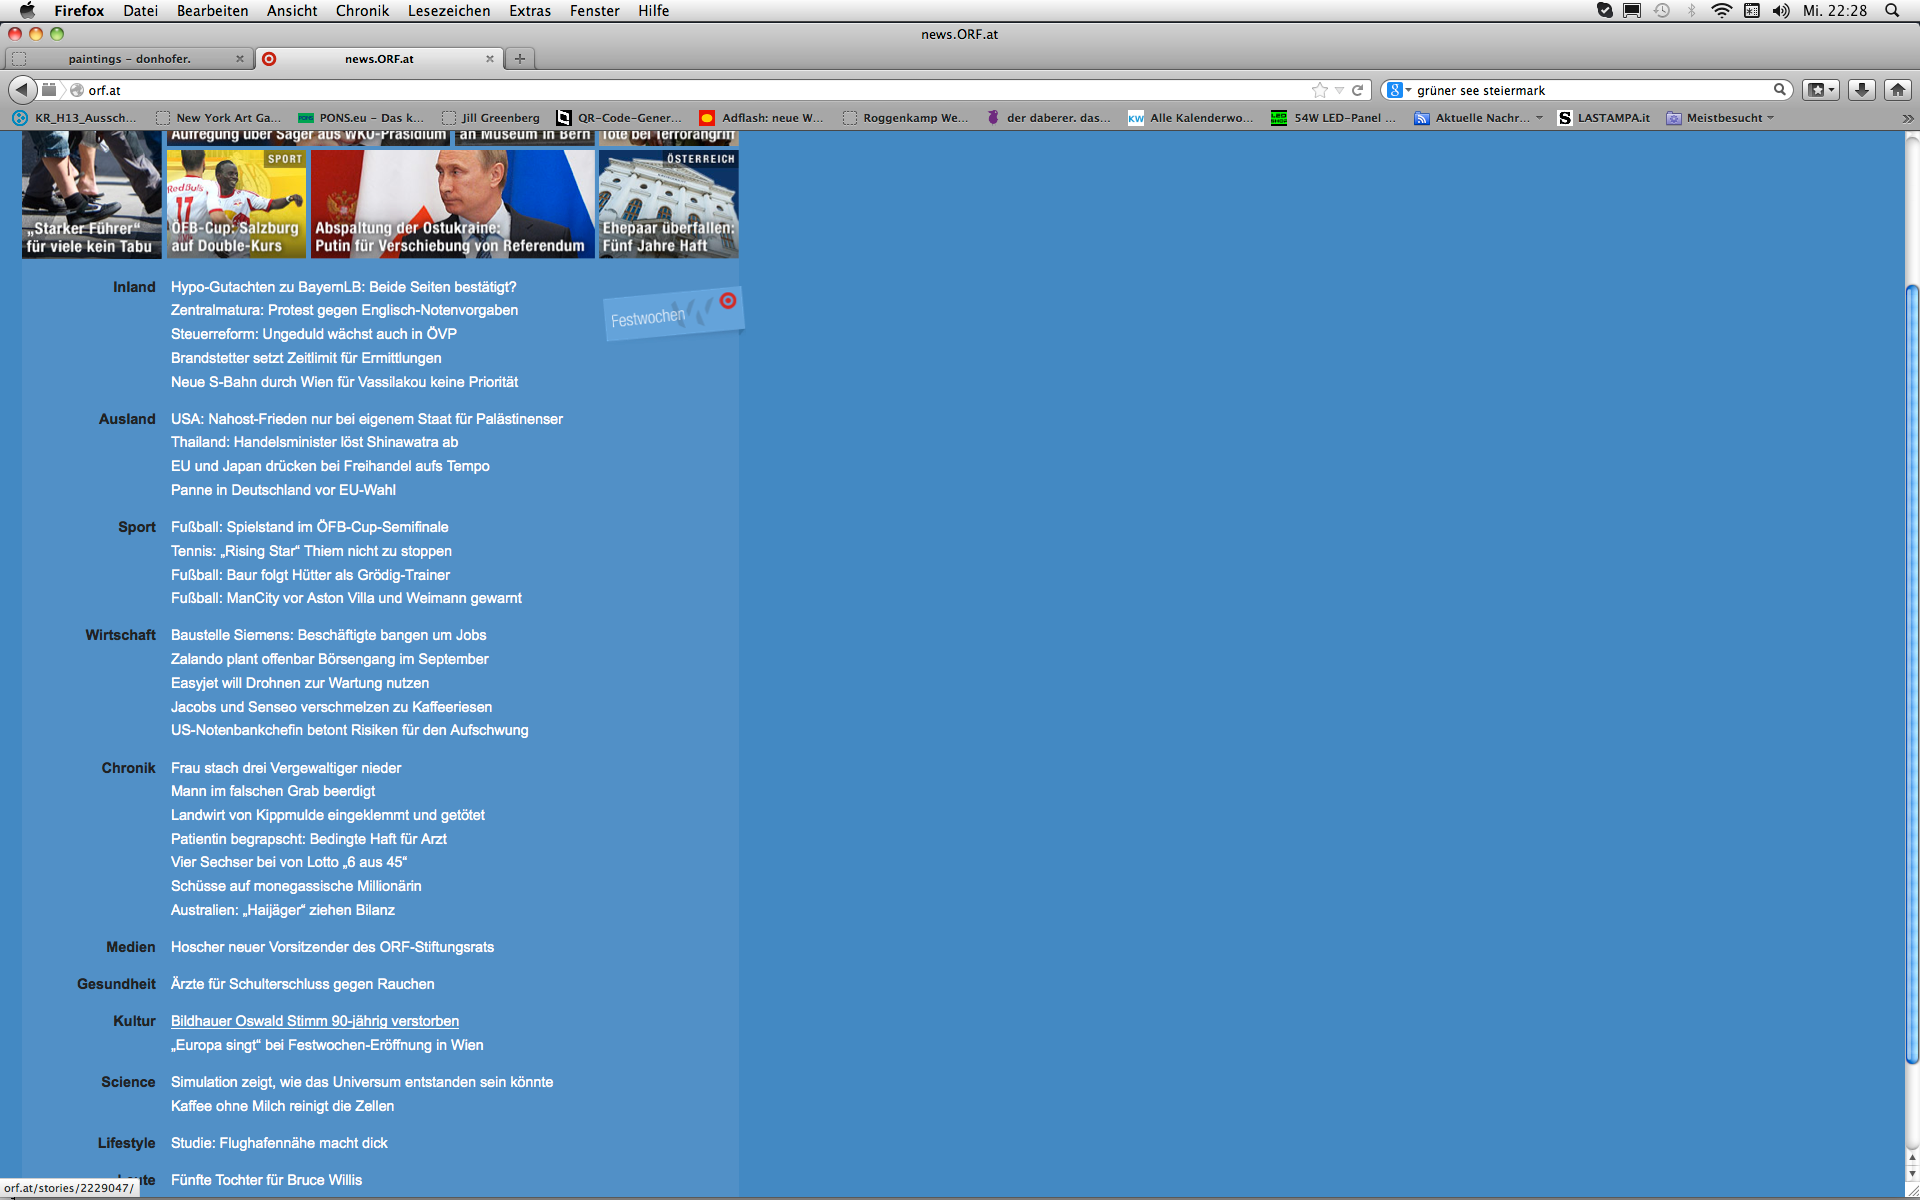
Task: Open the Bearbeiten menu
Action: tap(212, 10)
